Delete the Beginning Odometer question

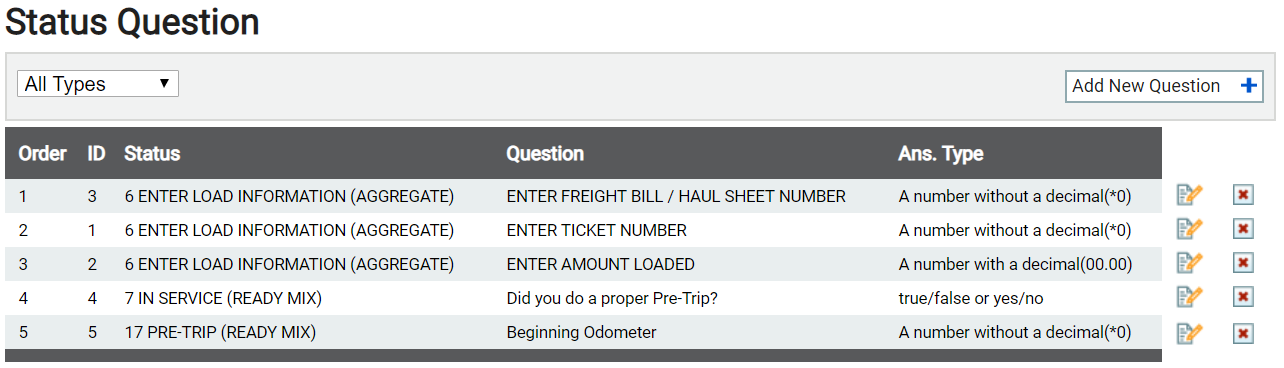1243,333
